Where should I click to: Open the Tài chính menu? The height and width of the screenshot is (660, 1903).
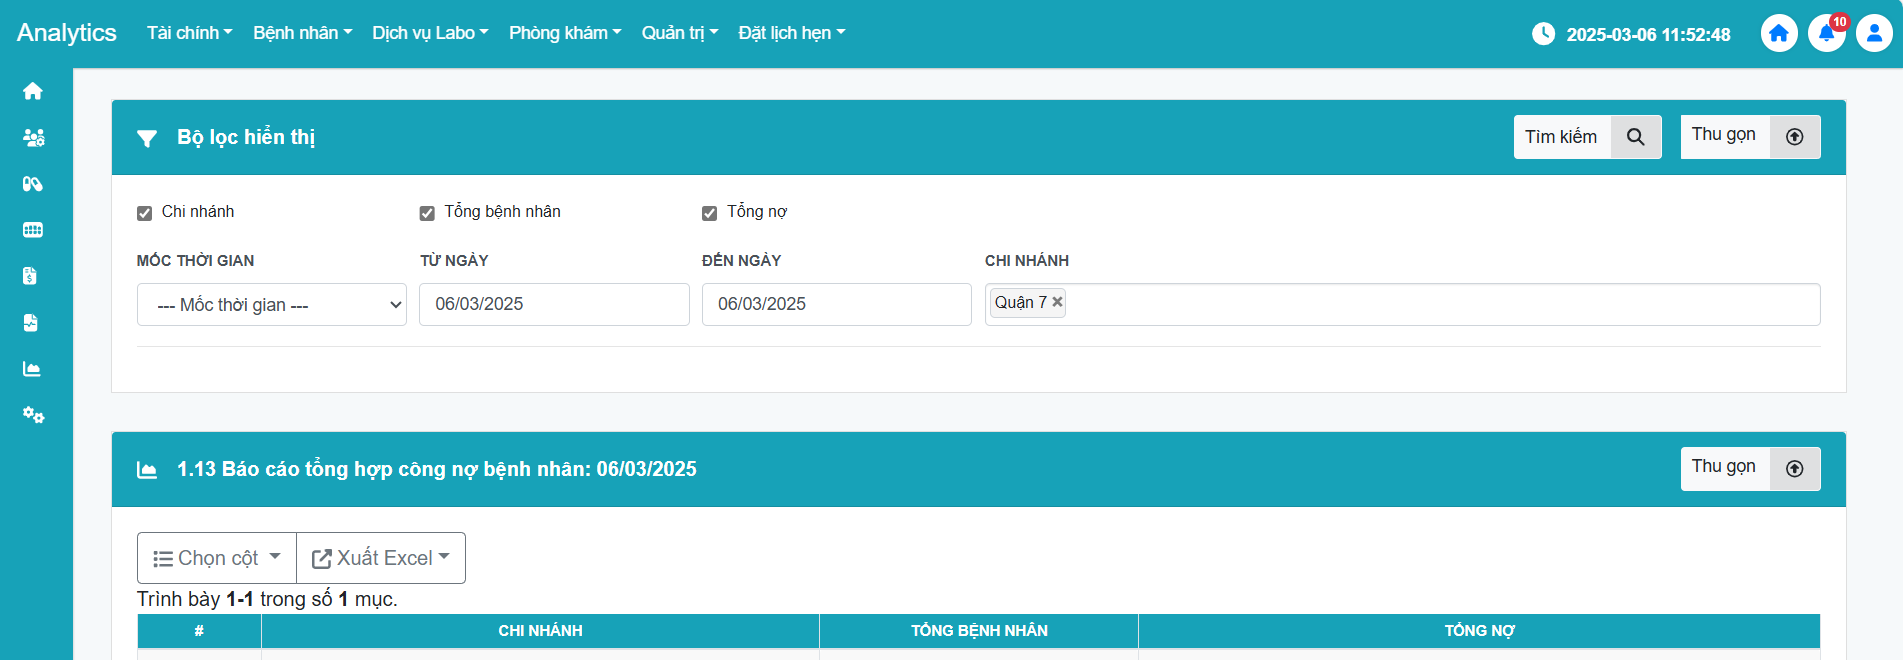189,33
